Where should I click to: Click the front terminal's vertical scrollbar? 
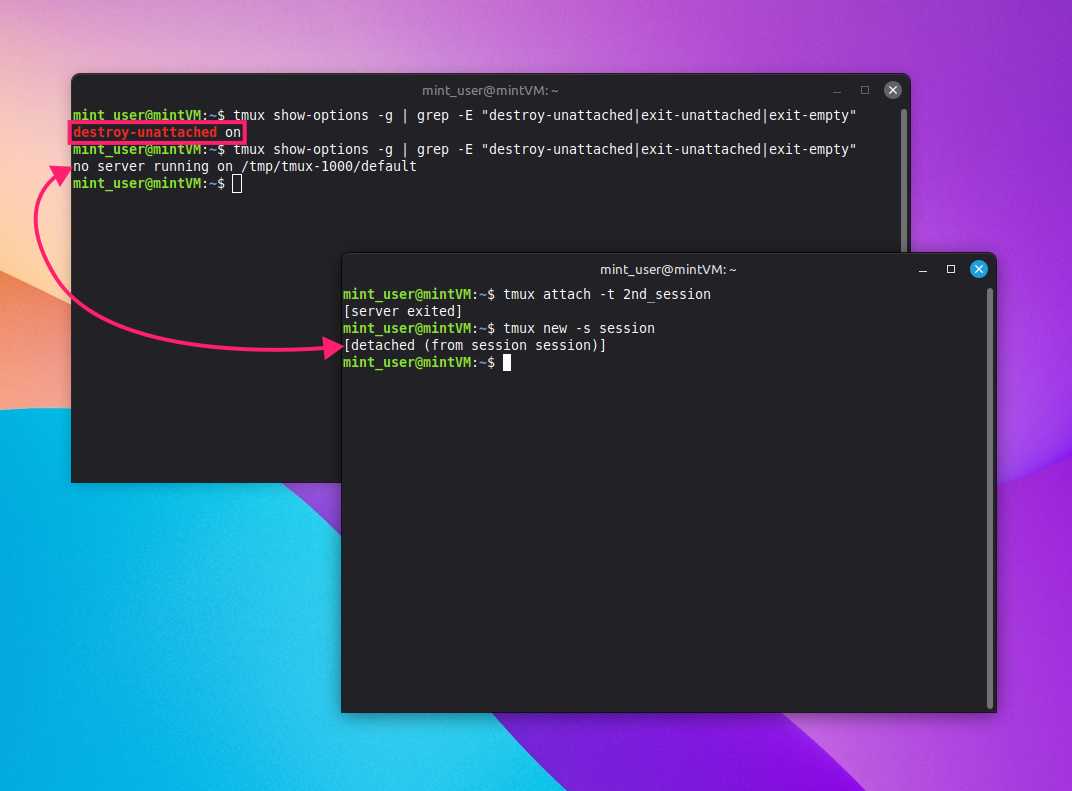point(989,498)
